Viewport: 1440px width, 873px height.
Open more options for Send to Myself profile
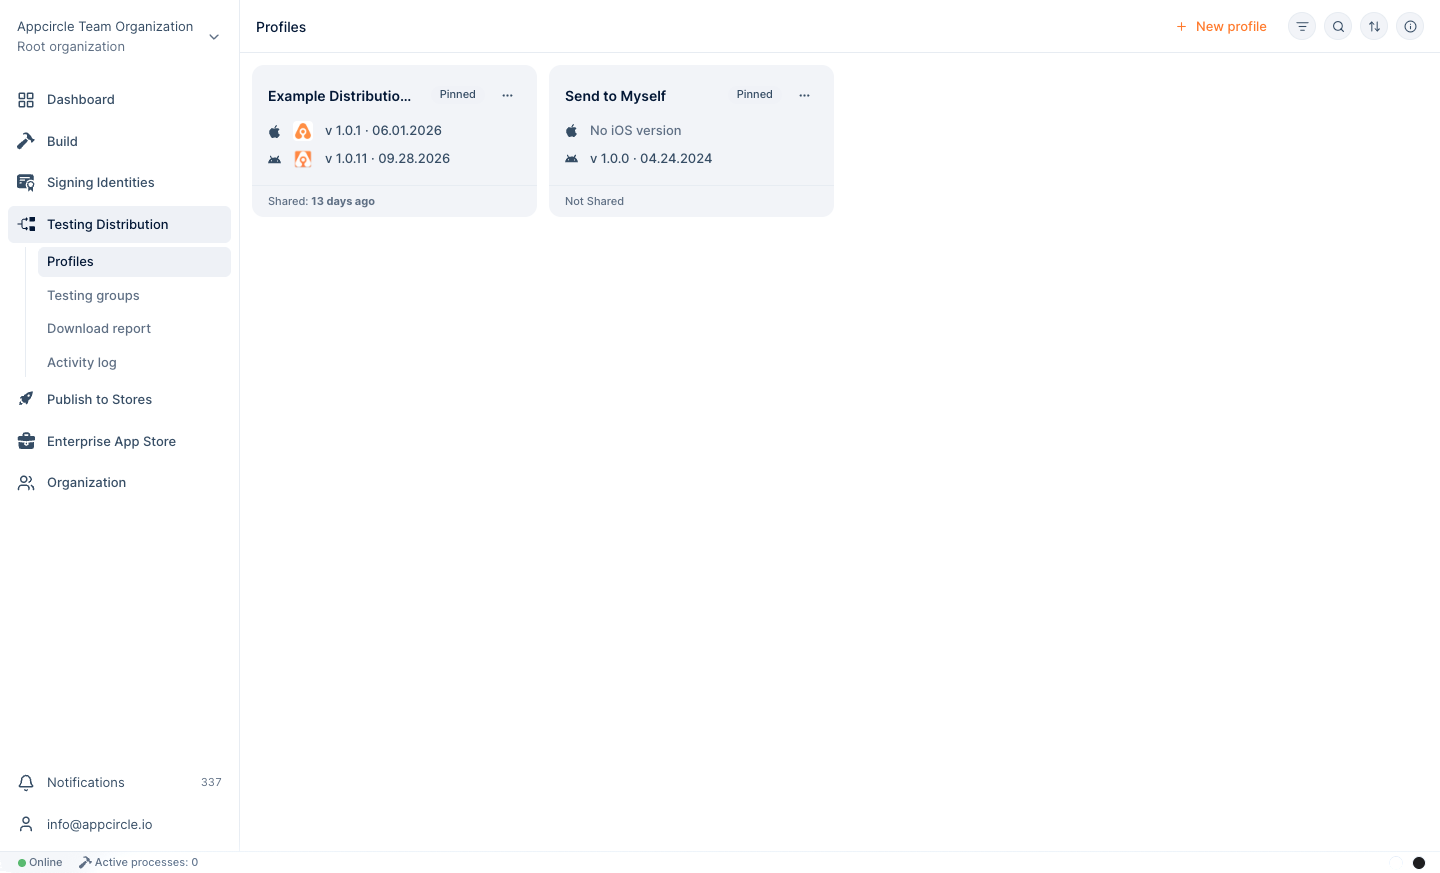(x=805, y=95)
